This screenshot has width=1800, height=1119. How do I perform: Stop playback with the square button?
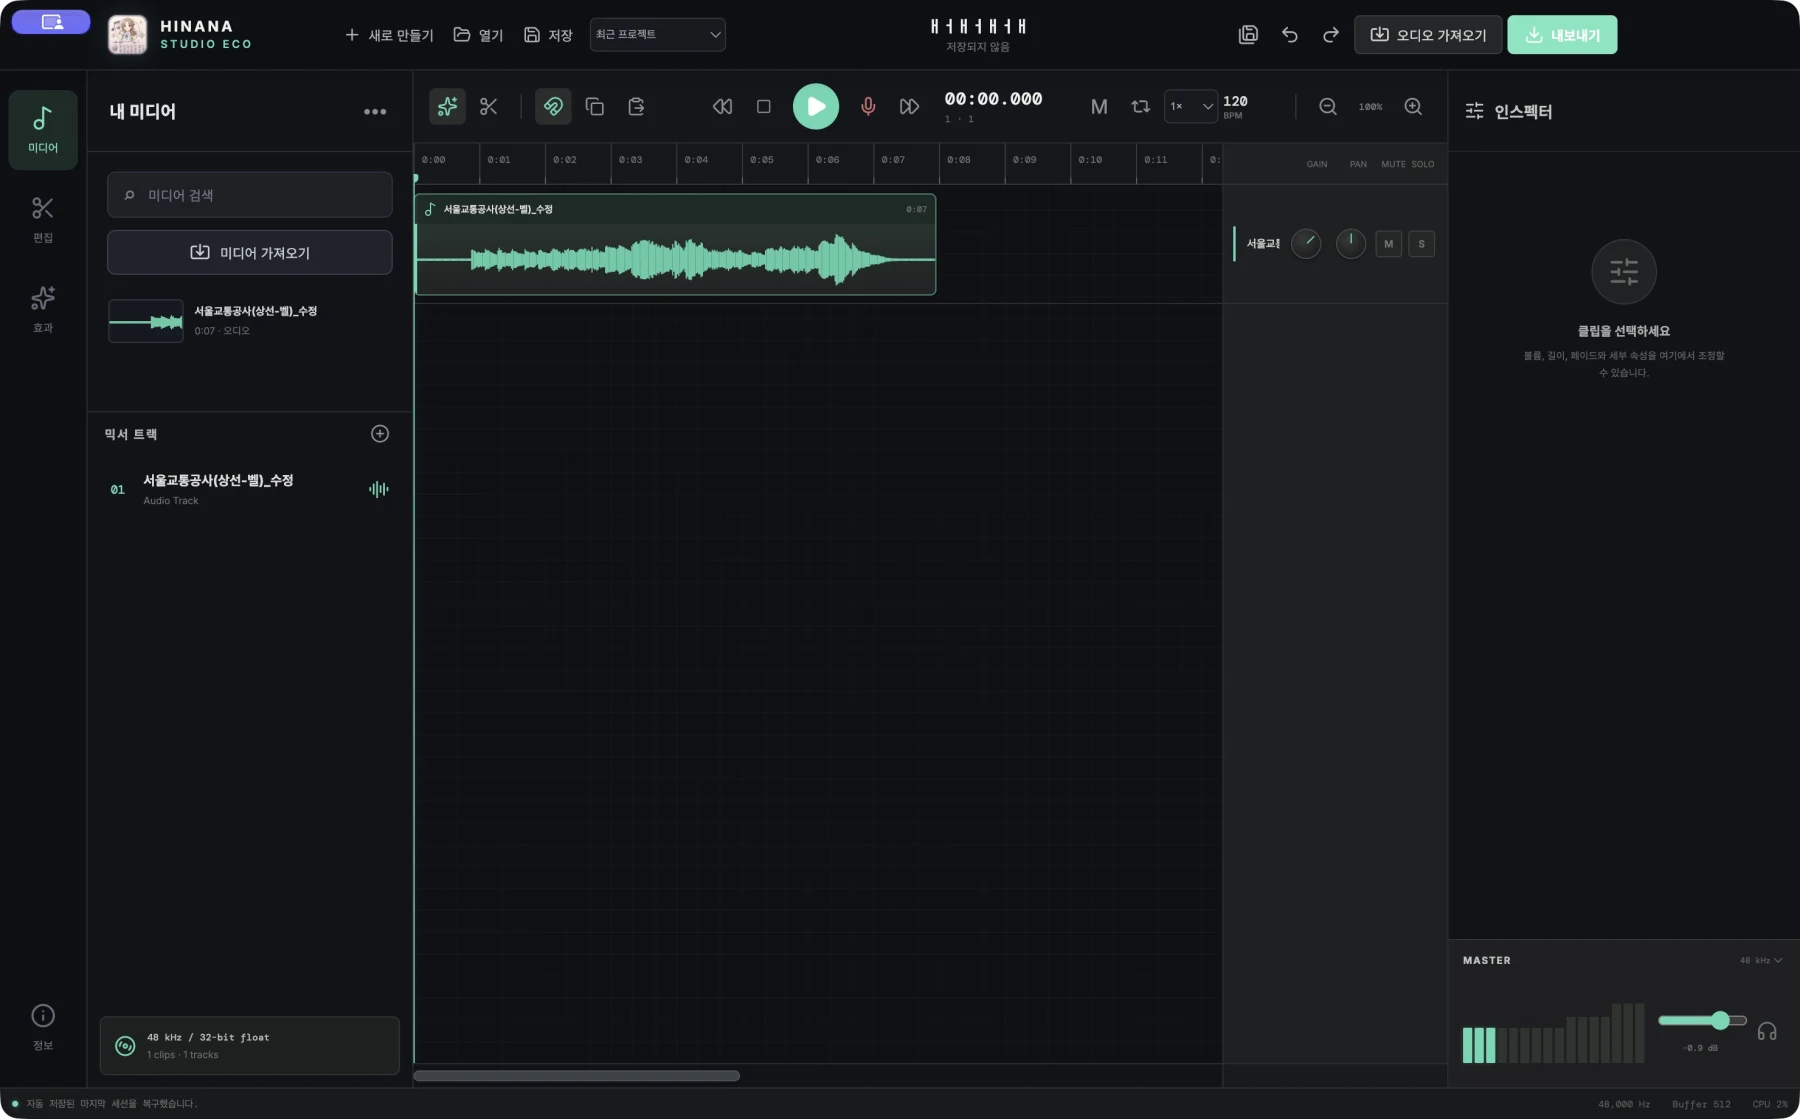[x=764, y=106]
